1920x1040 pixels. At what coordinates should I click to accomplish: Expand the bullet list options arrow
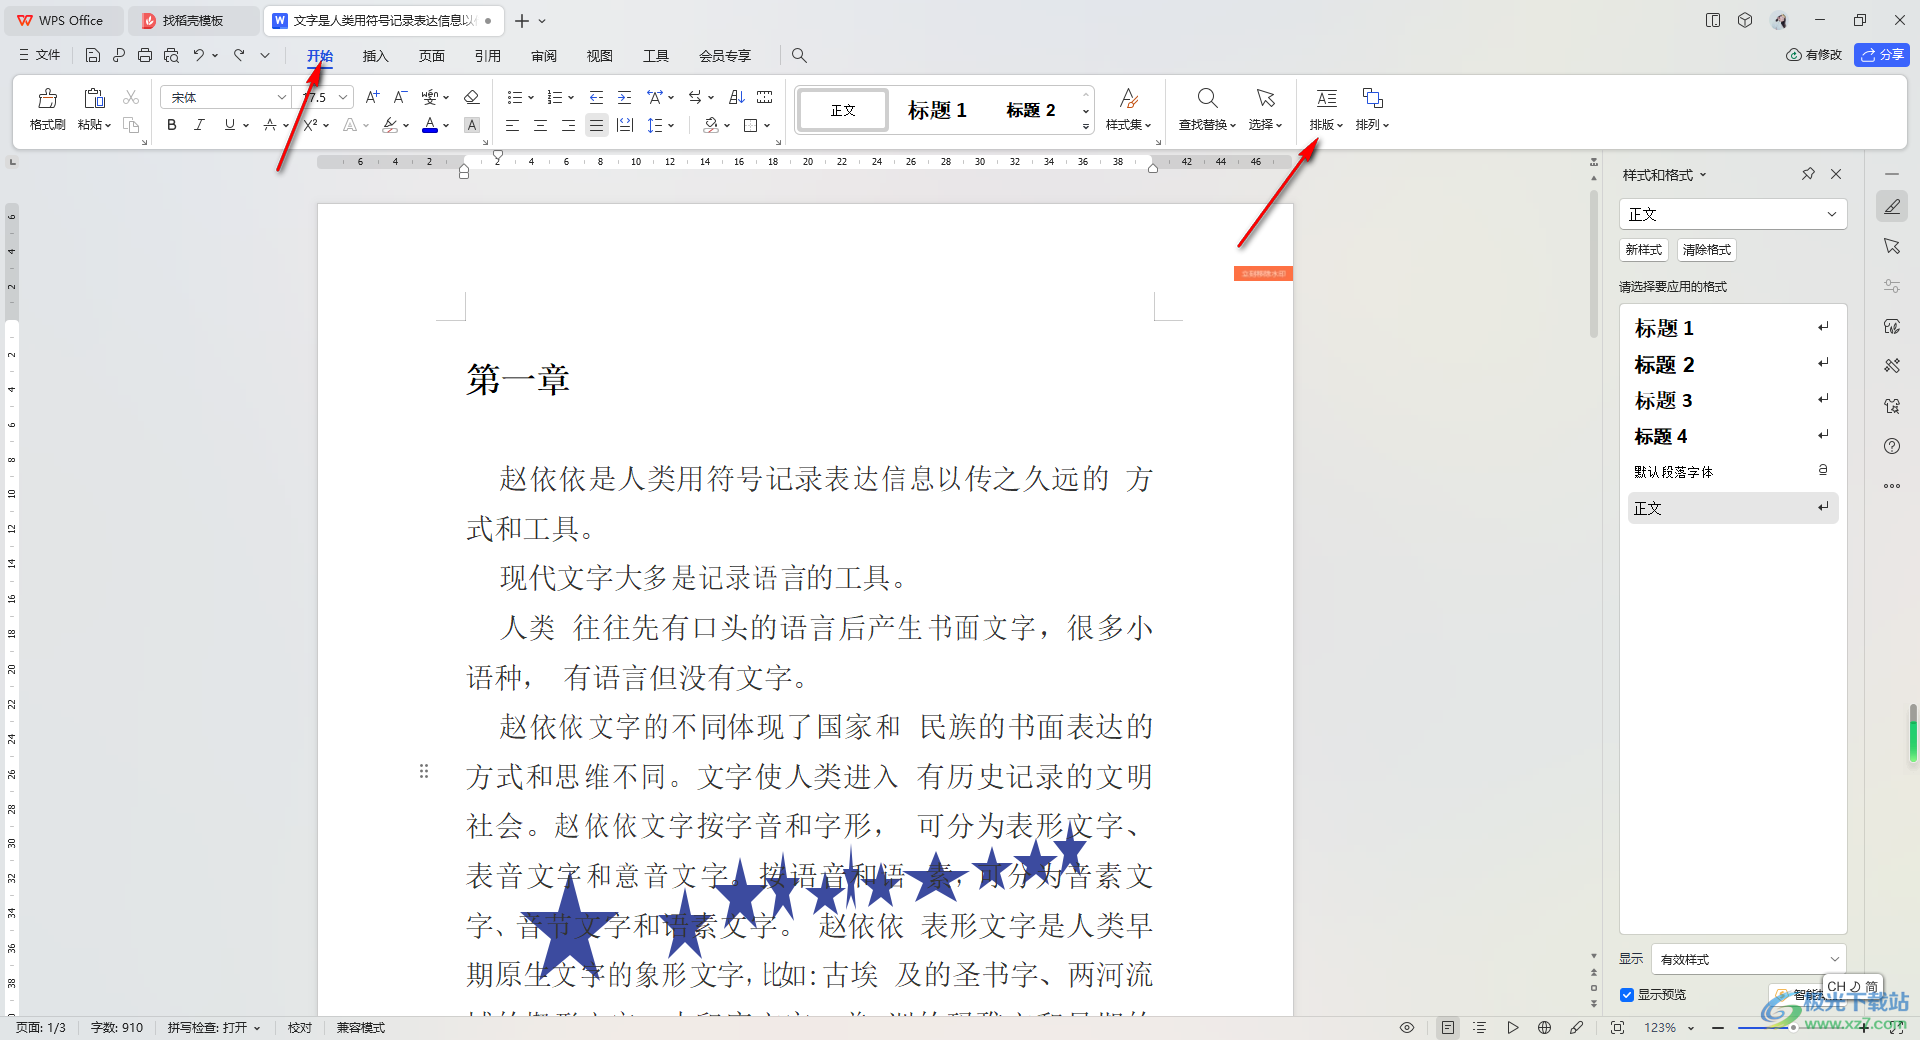[x=531, y=97]
